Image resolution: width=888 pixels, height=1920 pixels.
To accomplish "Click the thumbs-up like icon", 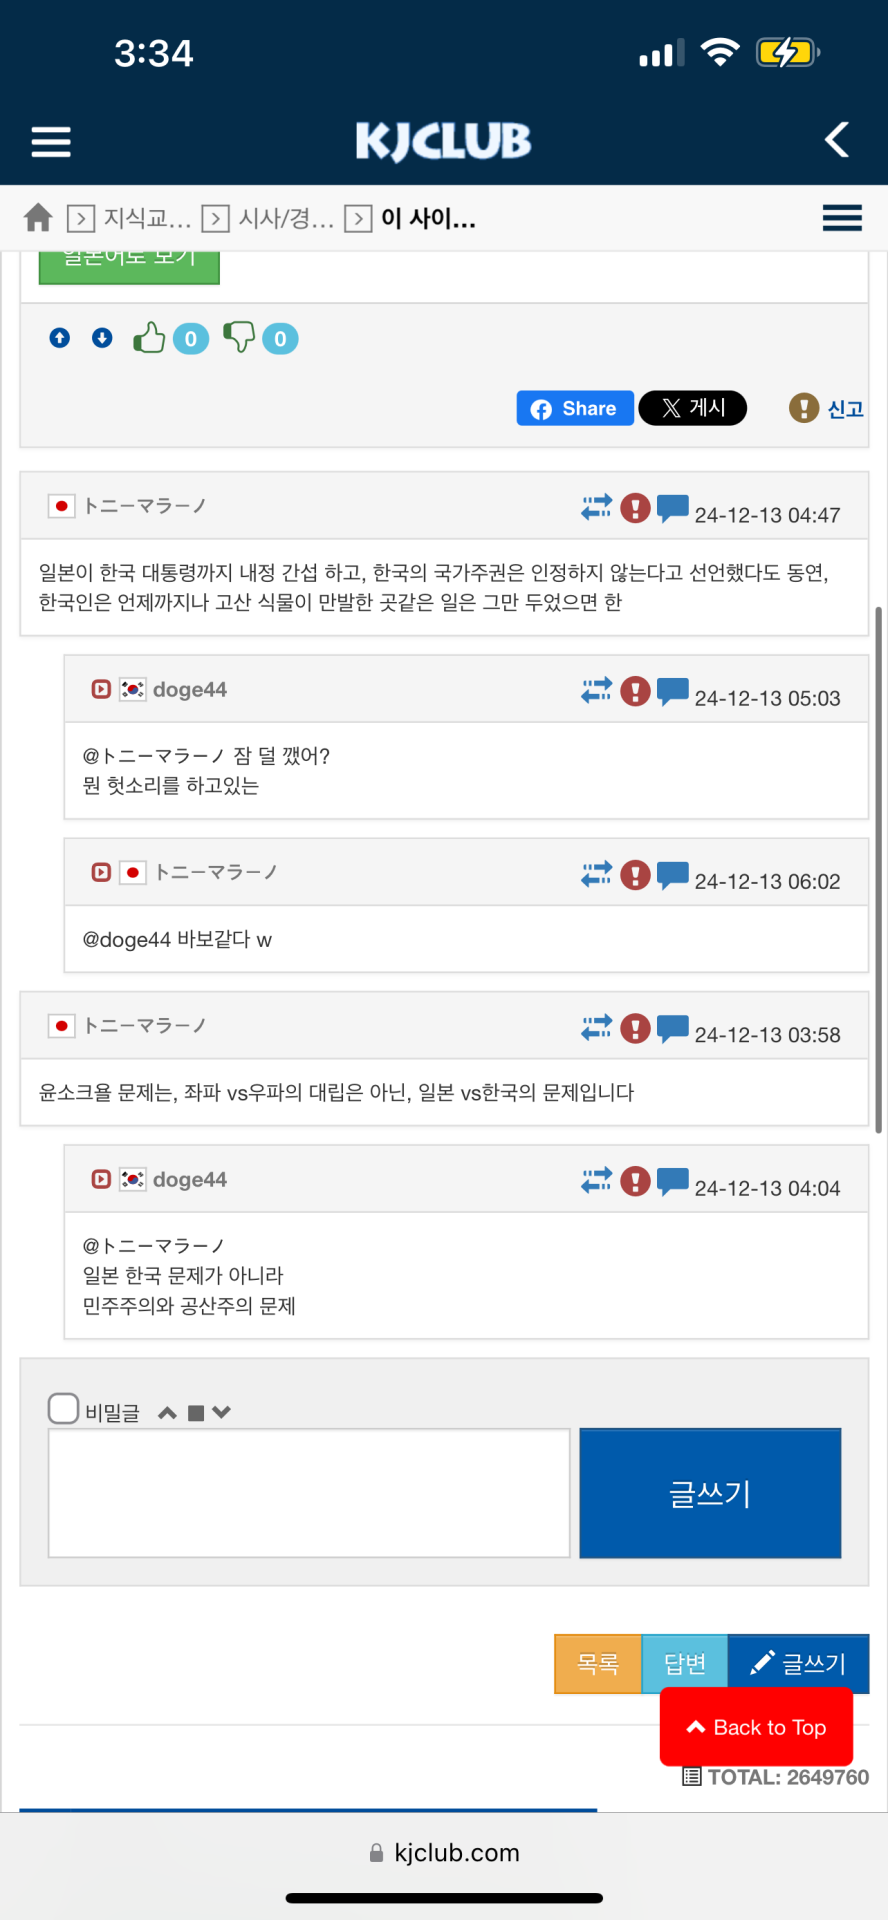I will [x=150, y=338].
